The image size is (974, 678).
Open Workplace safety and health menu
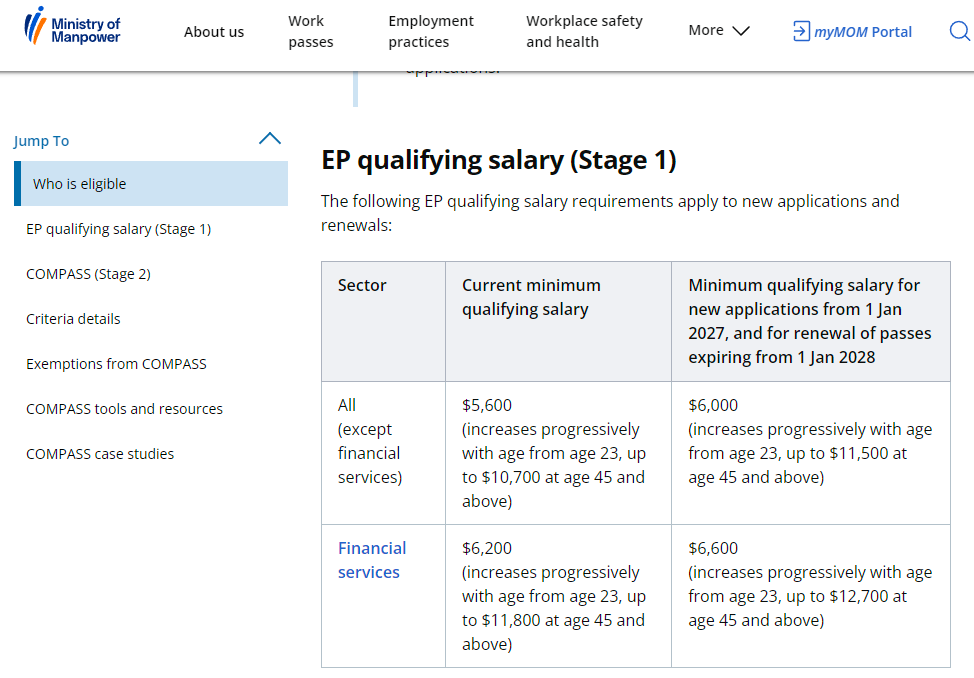[584, 31]
